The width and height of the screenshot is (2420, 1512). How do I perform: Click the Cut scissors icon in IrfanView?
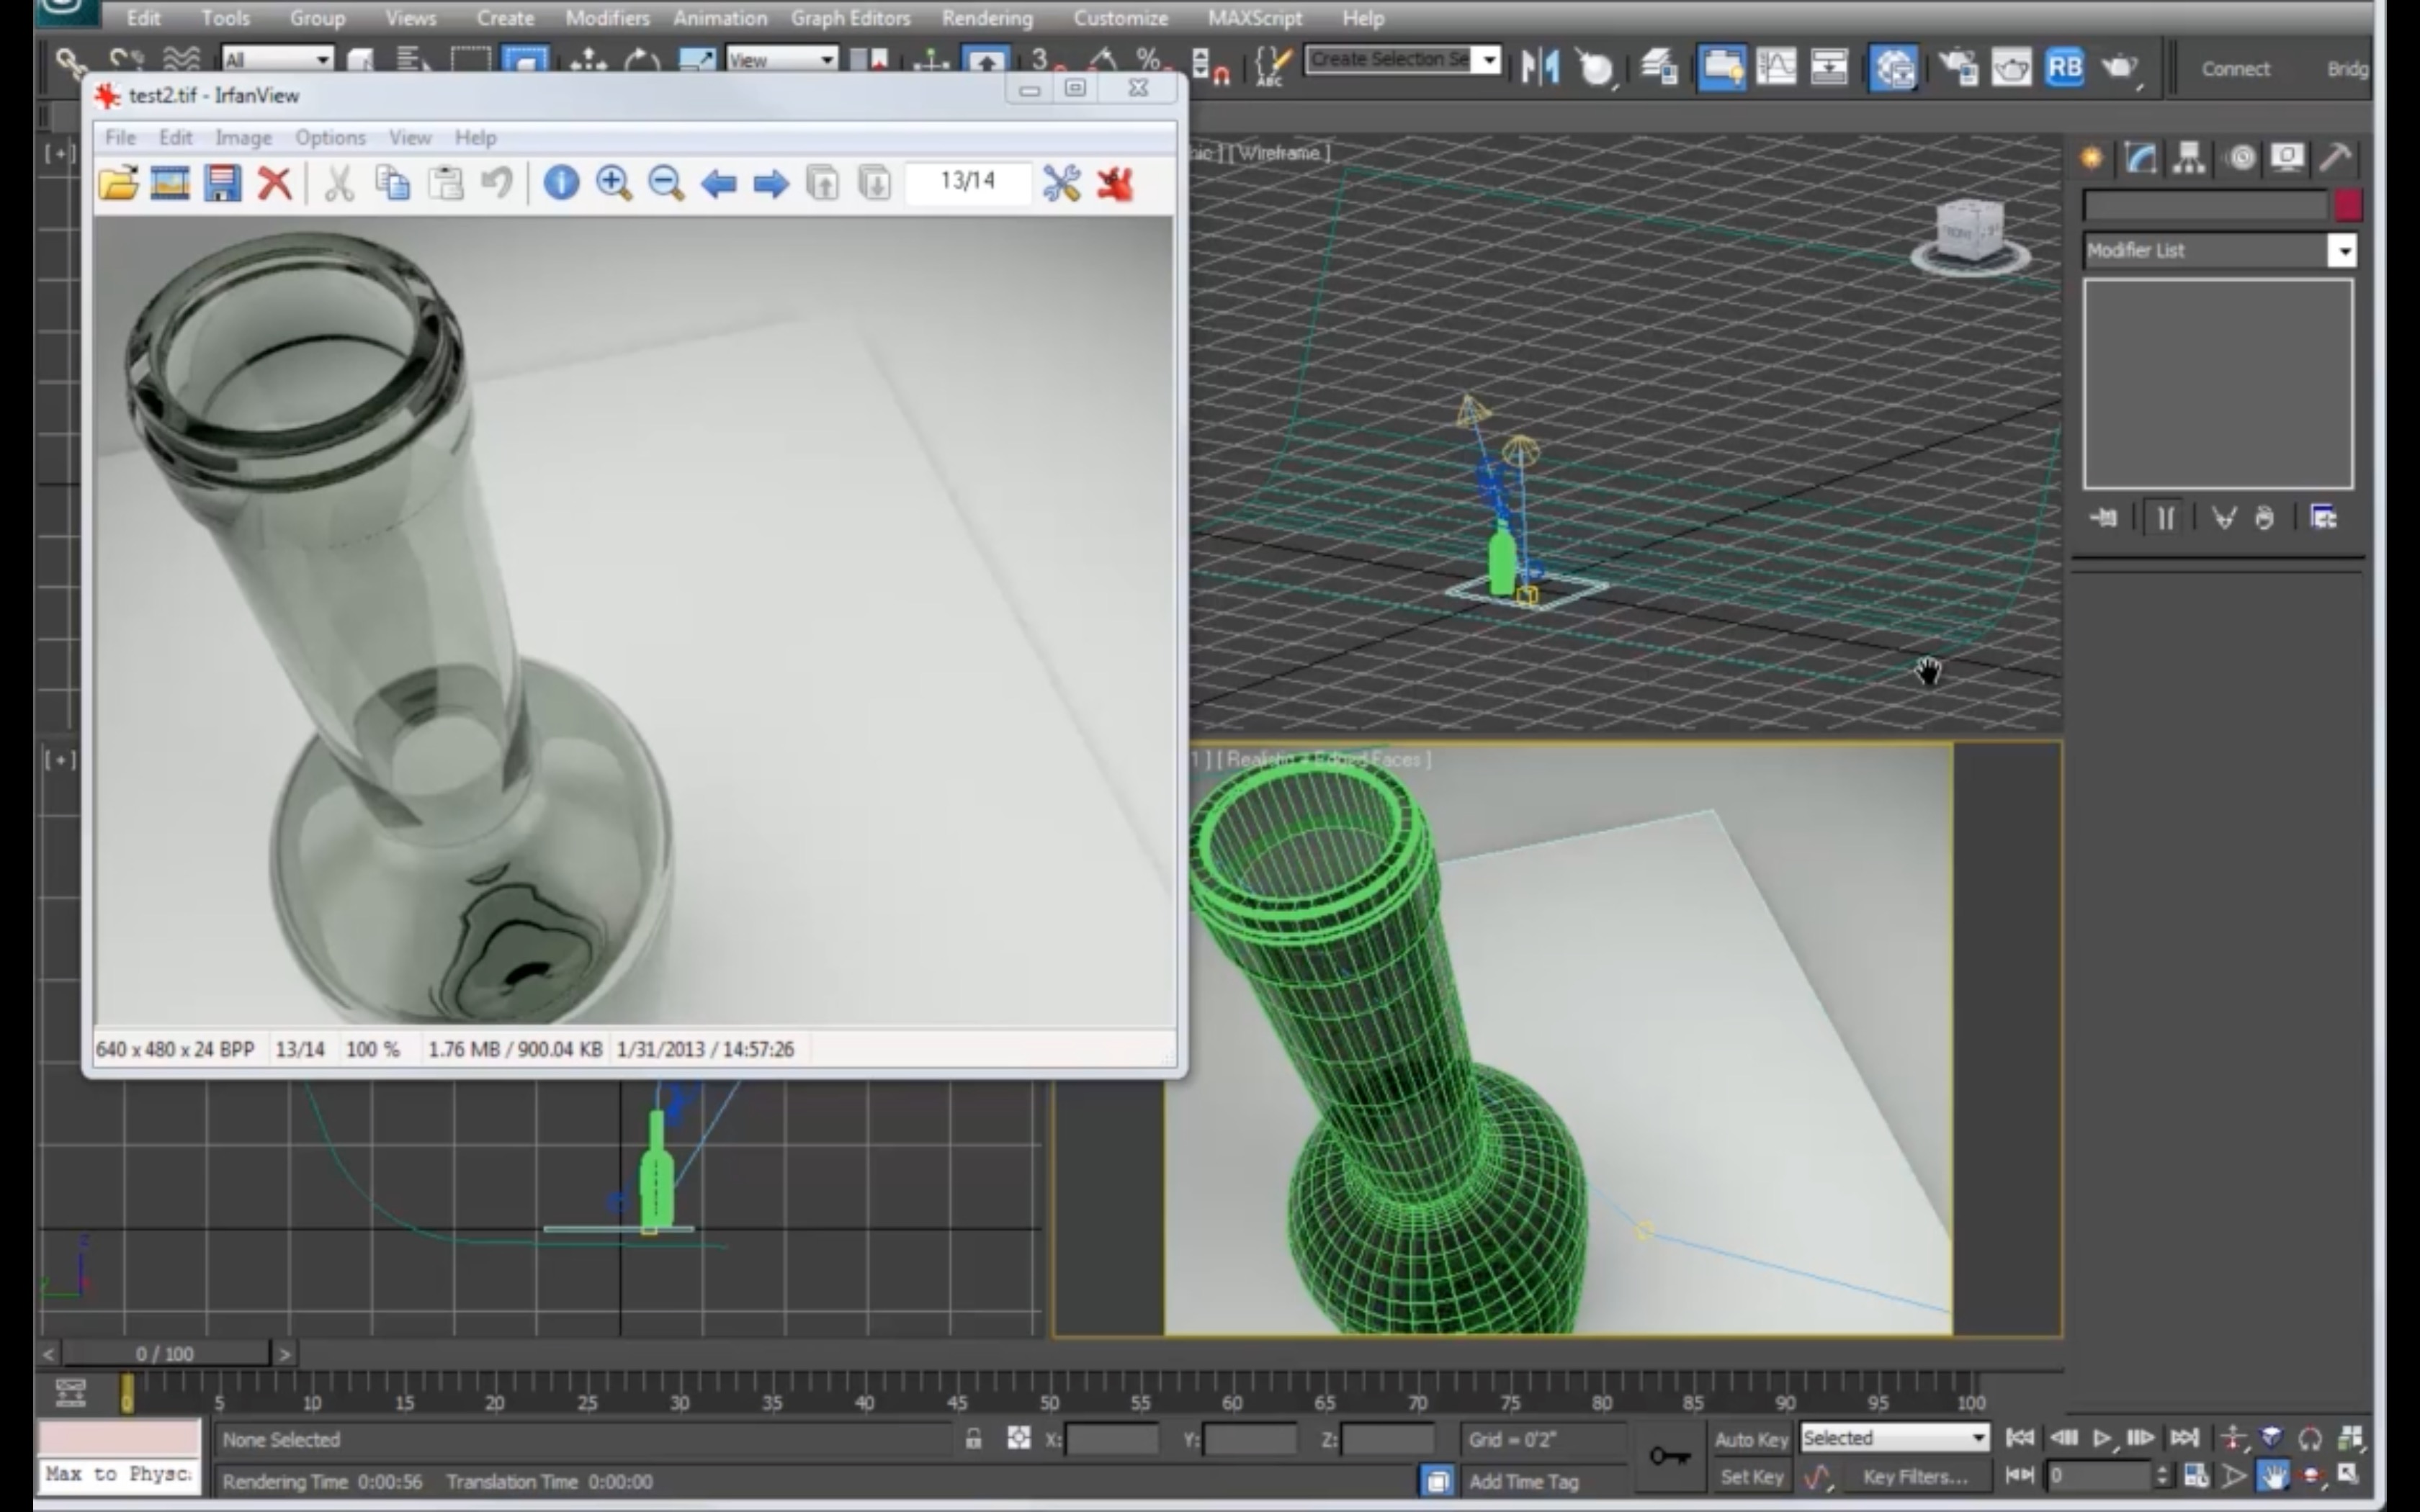[339, 183]
